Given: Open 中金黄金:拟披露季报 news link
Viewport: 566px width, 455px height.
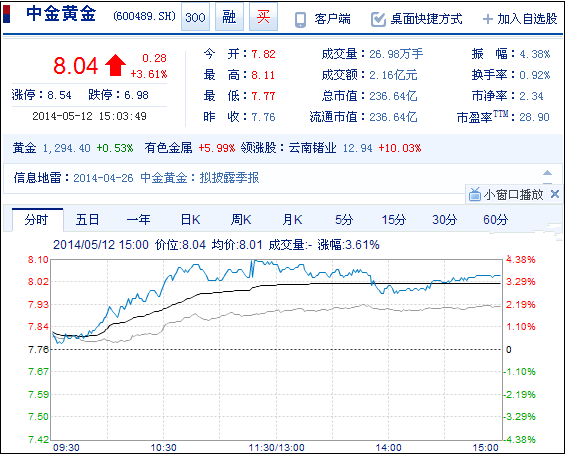Looking at the screenshot, I should coord(200,178).
